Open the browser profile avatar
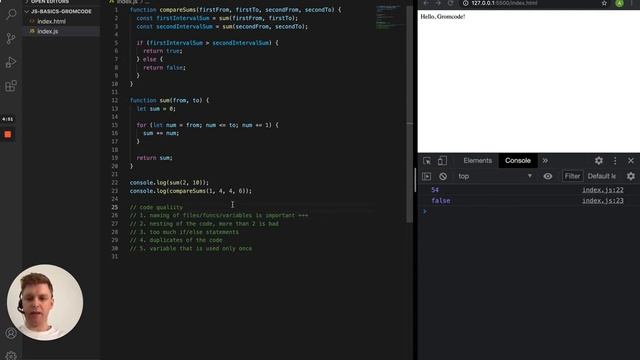Image resolution: width=640 pixels, height=360 pixels. [x=619, y=3]
